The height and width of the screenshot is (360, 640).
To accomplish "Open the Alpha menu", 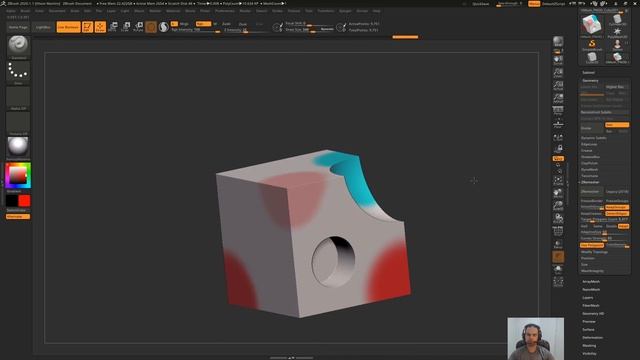I will point(11,11).
